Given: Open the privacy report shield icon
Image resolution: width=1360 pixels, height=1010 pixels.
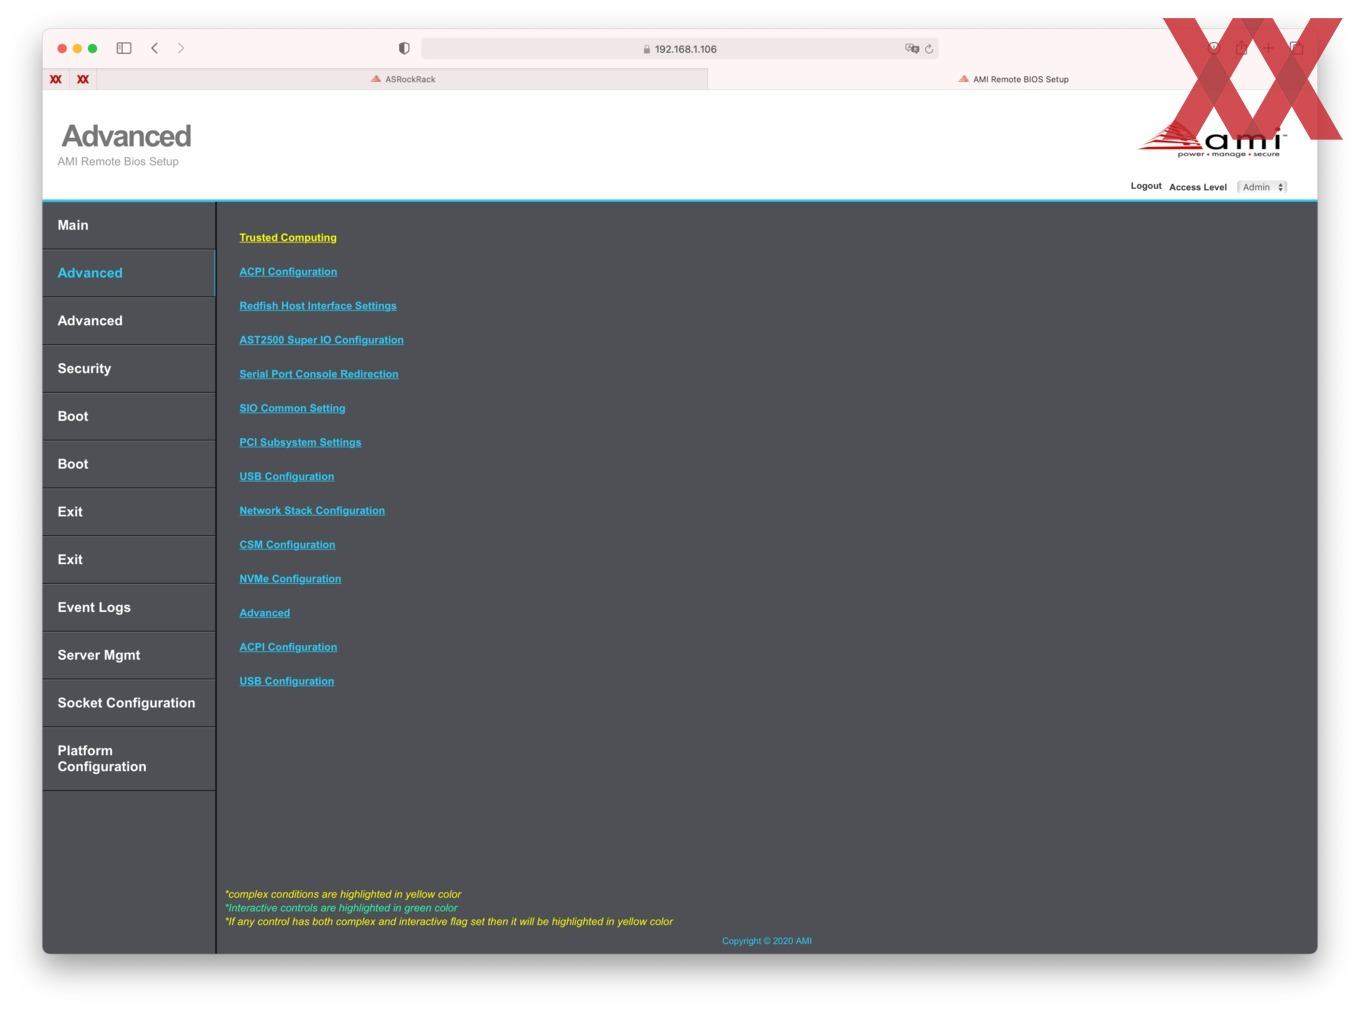Looking at the screenshot, I should [404, 48].
